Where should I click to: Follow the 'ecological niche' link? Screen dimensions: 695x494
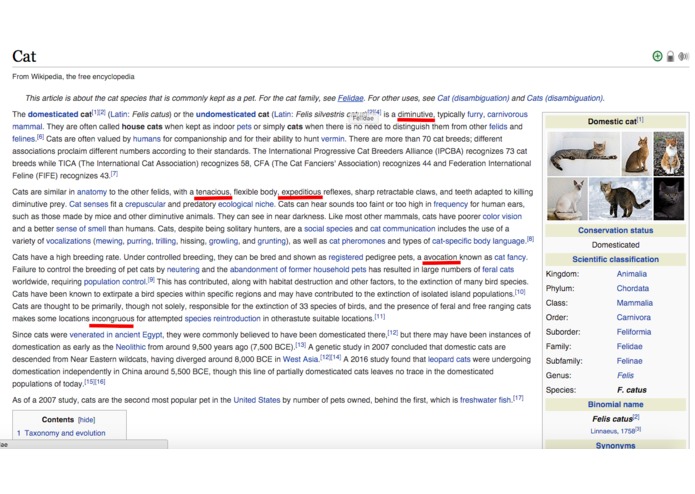(246, 204)
